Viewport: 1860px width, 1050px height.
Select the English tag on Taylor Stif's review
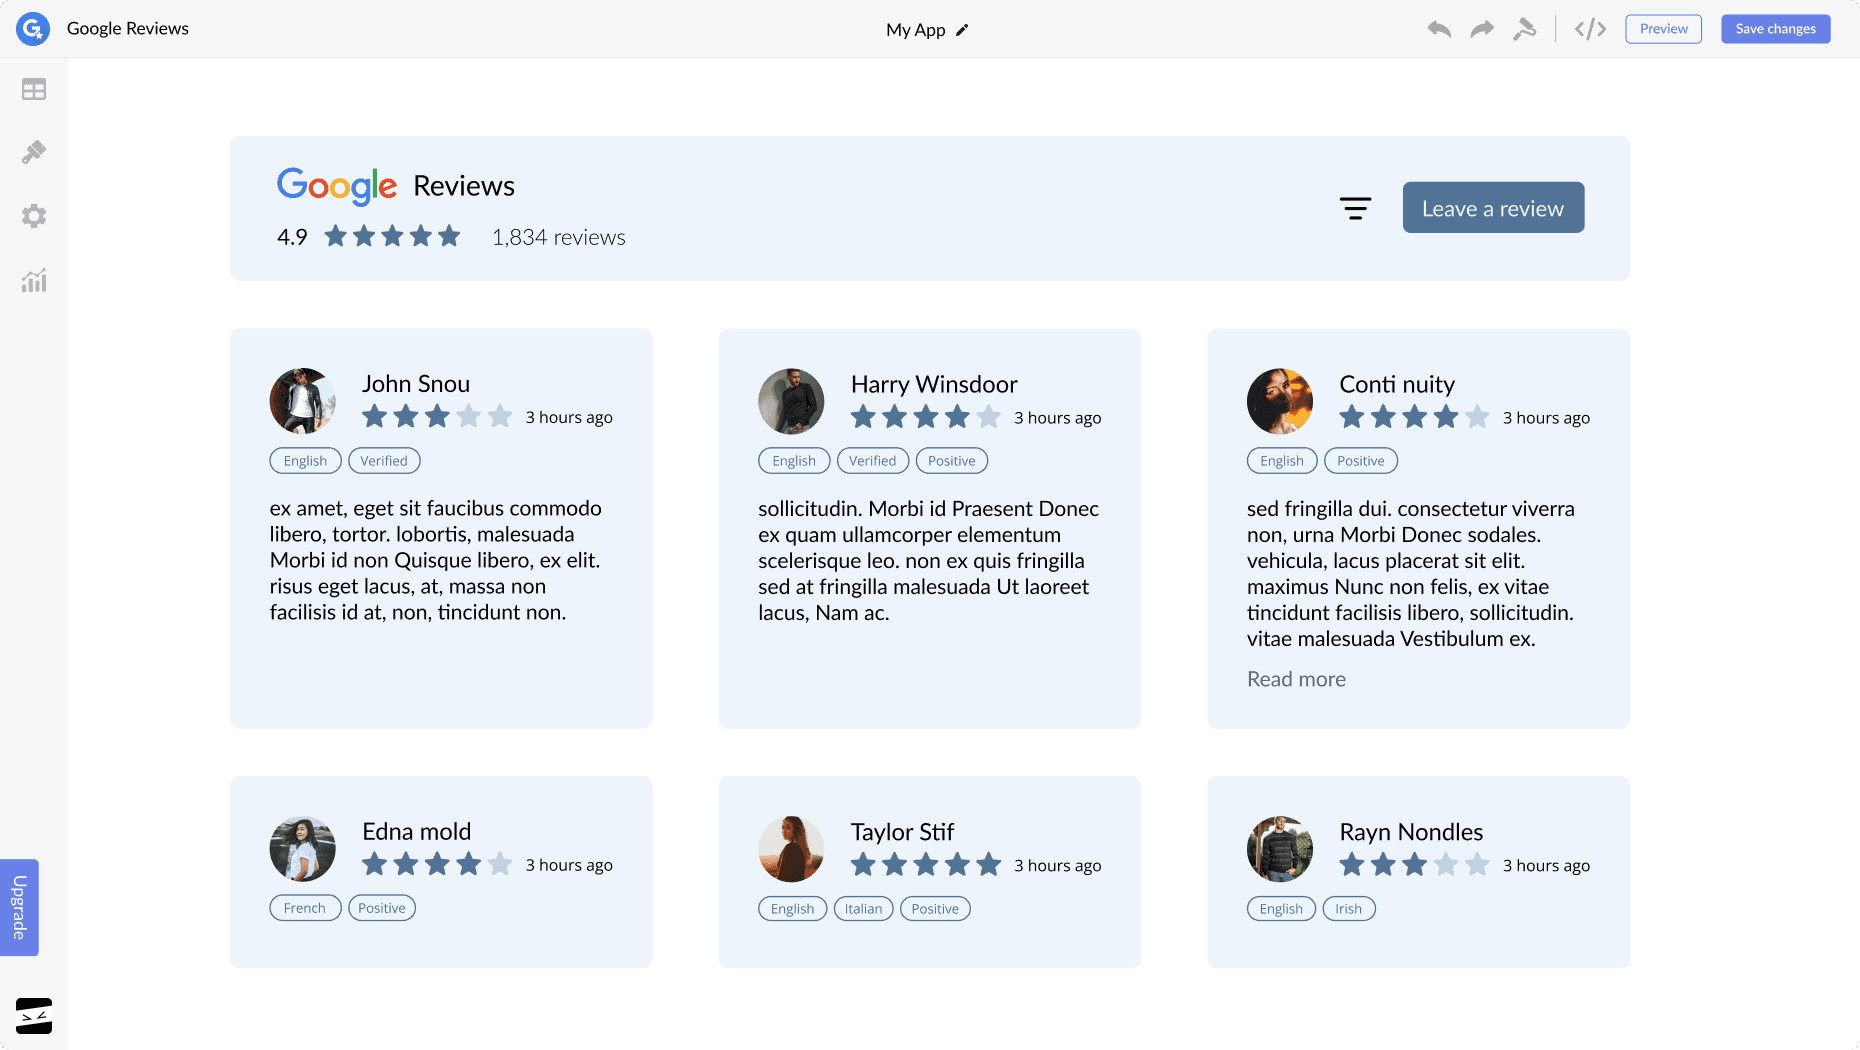pyautogui.click(x=793, y=909)
